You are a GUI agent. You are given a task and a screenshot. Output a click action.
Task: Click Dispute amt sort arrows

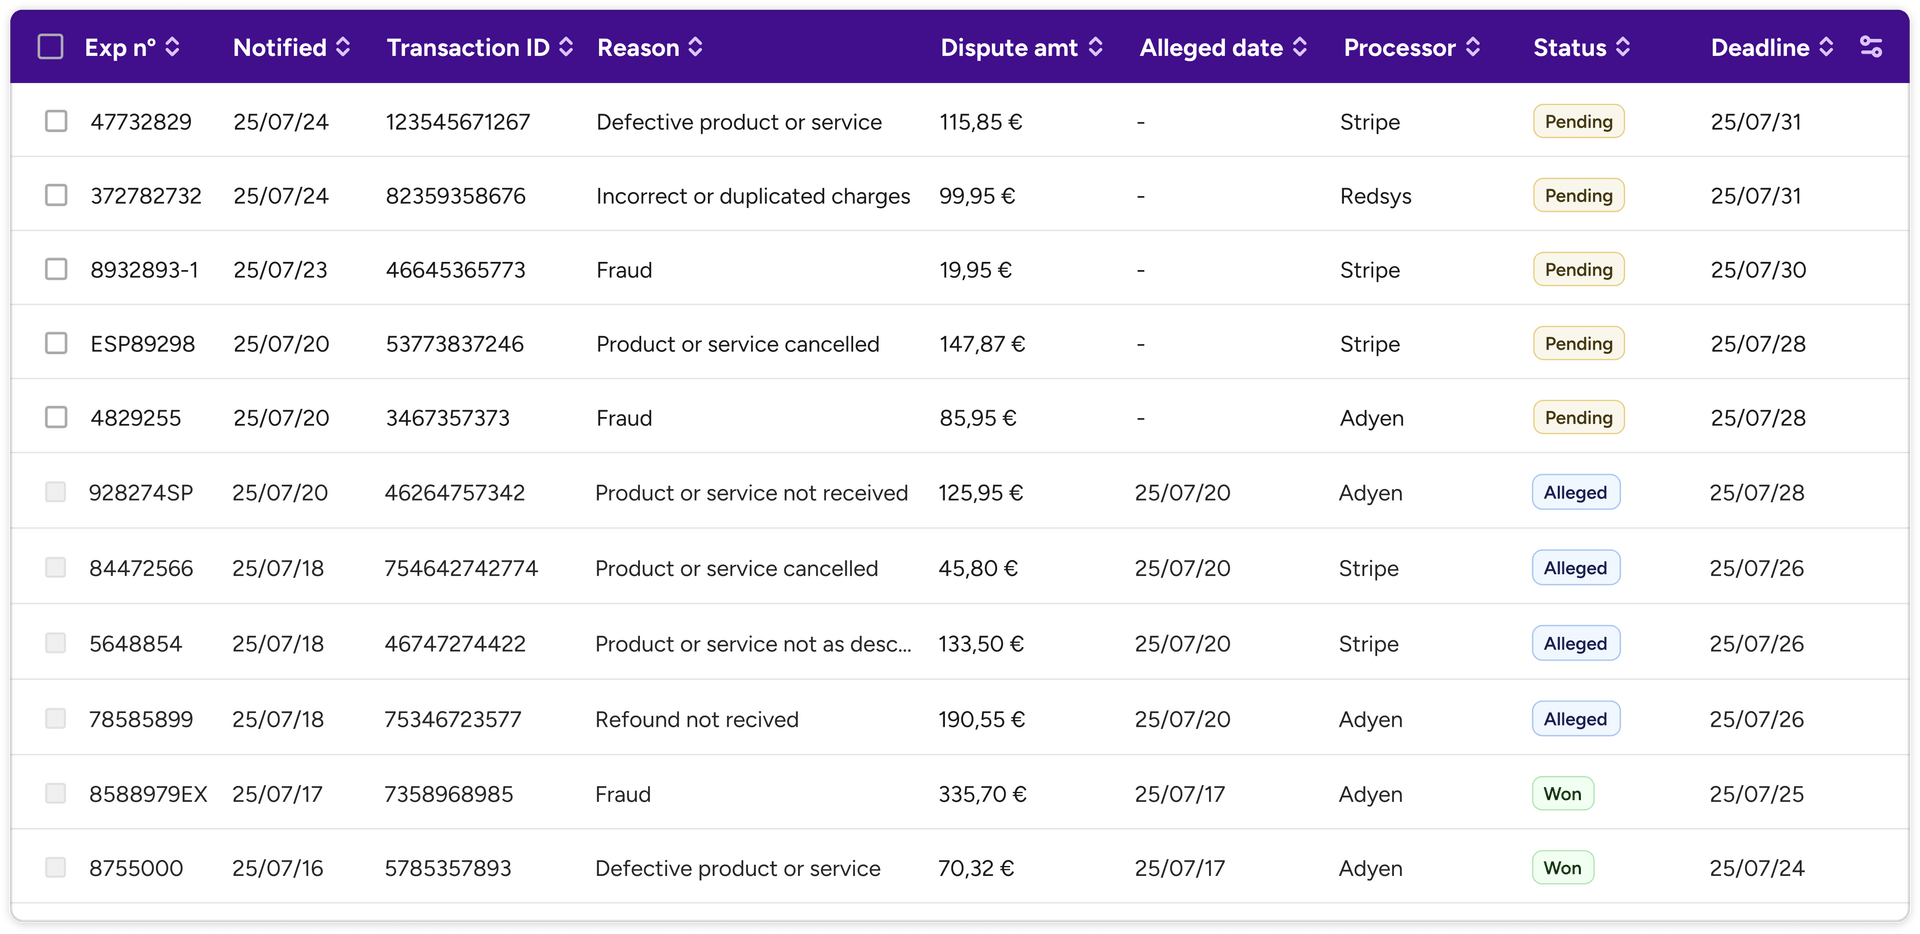[1095, 47]
